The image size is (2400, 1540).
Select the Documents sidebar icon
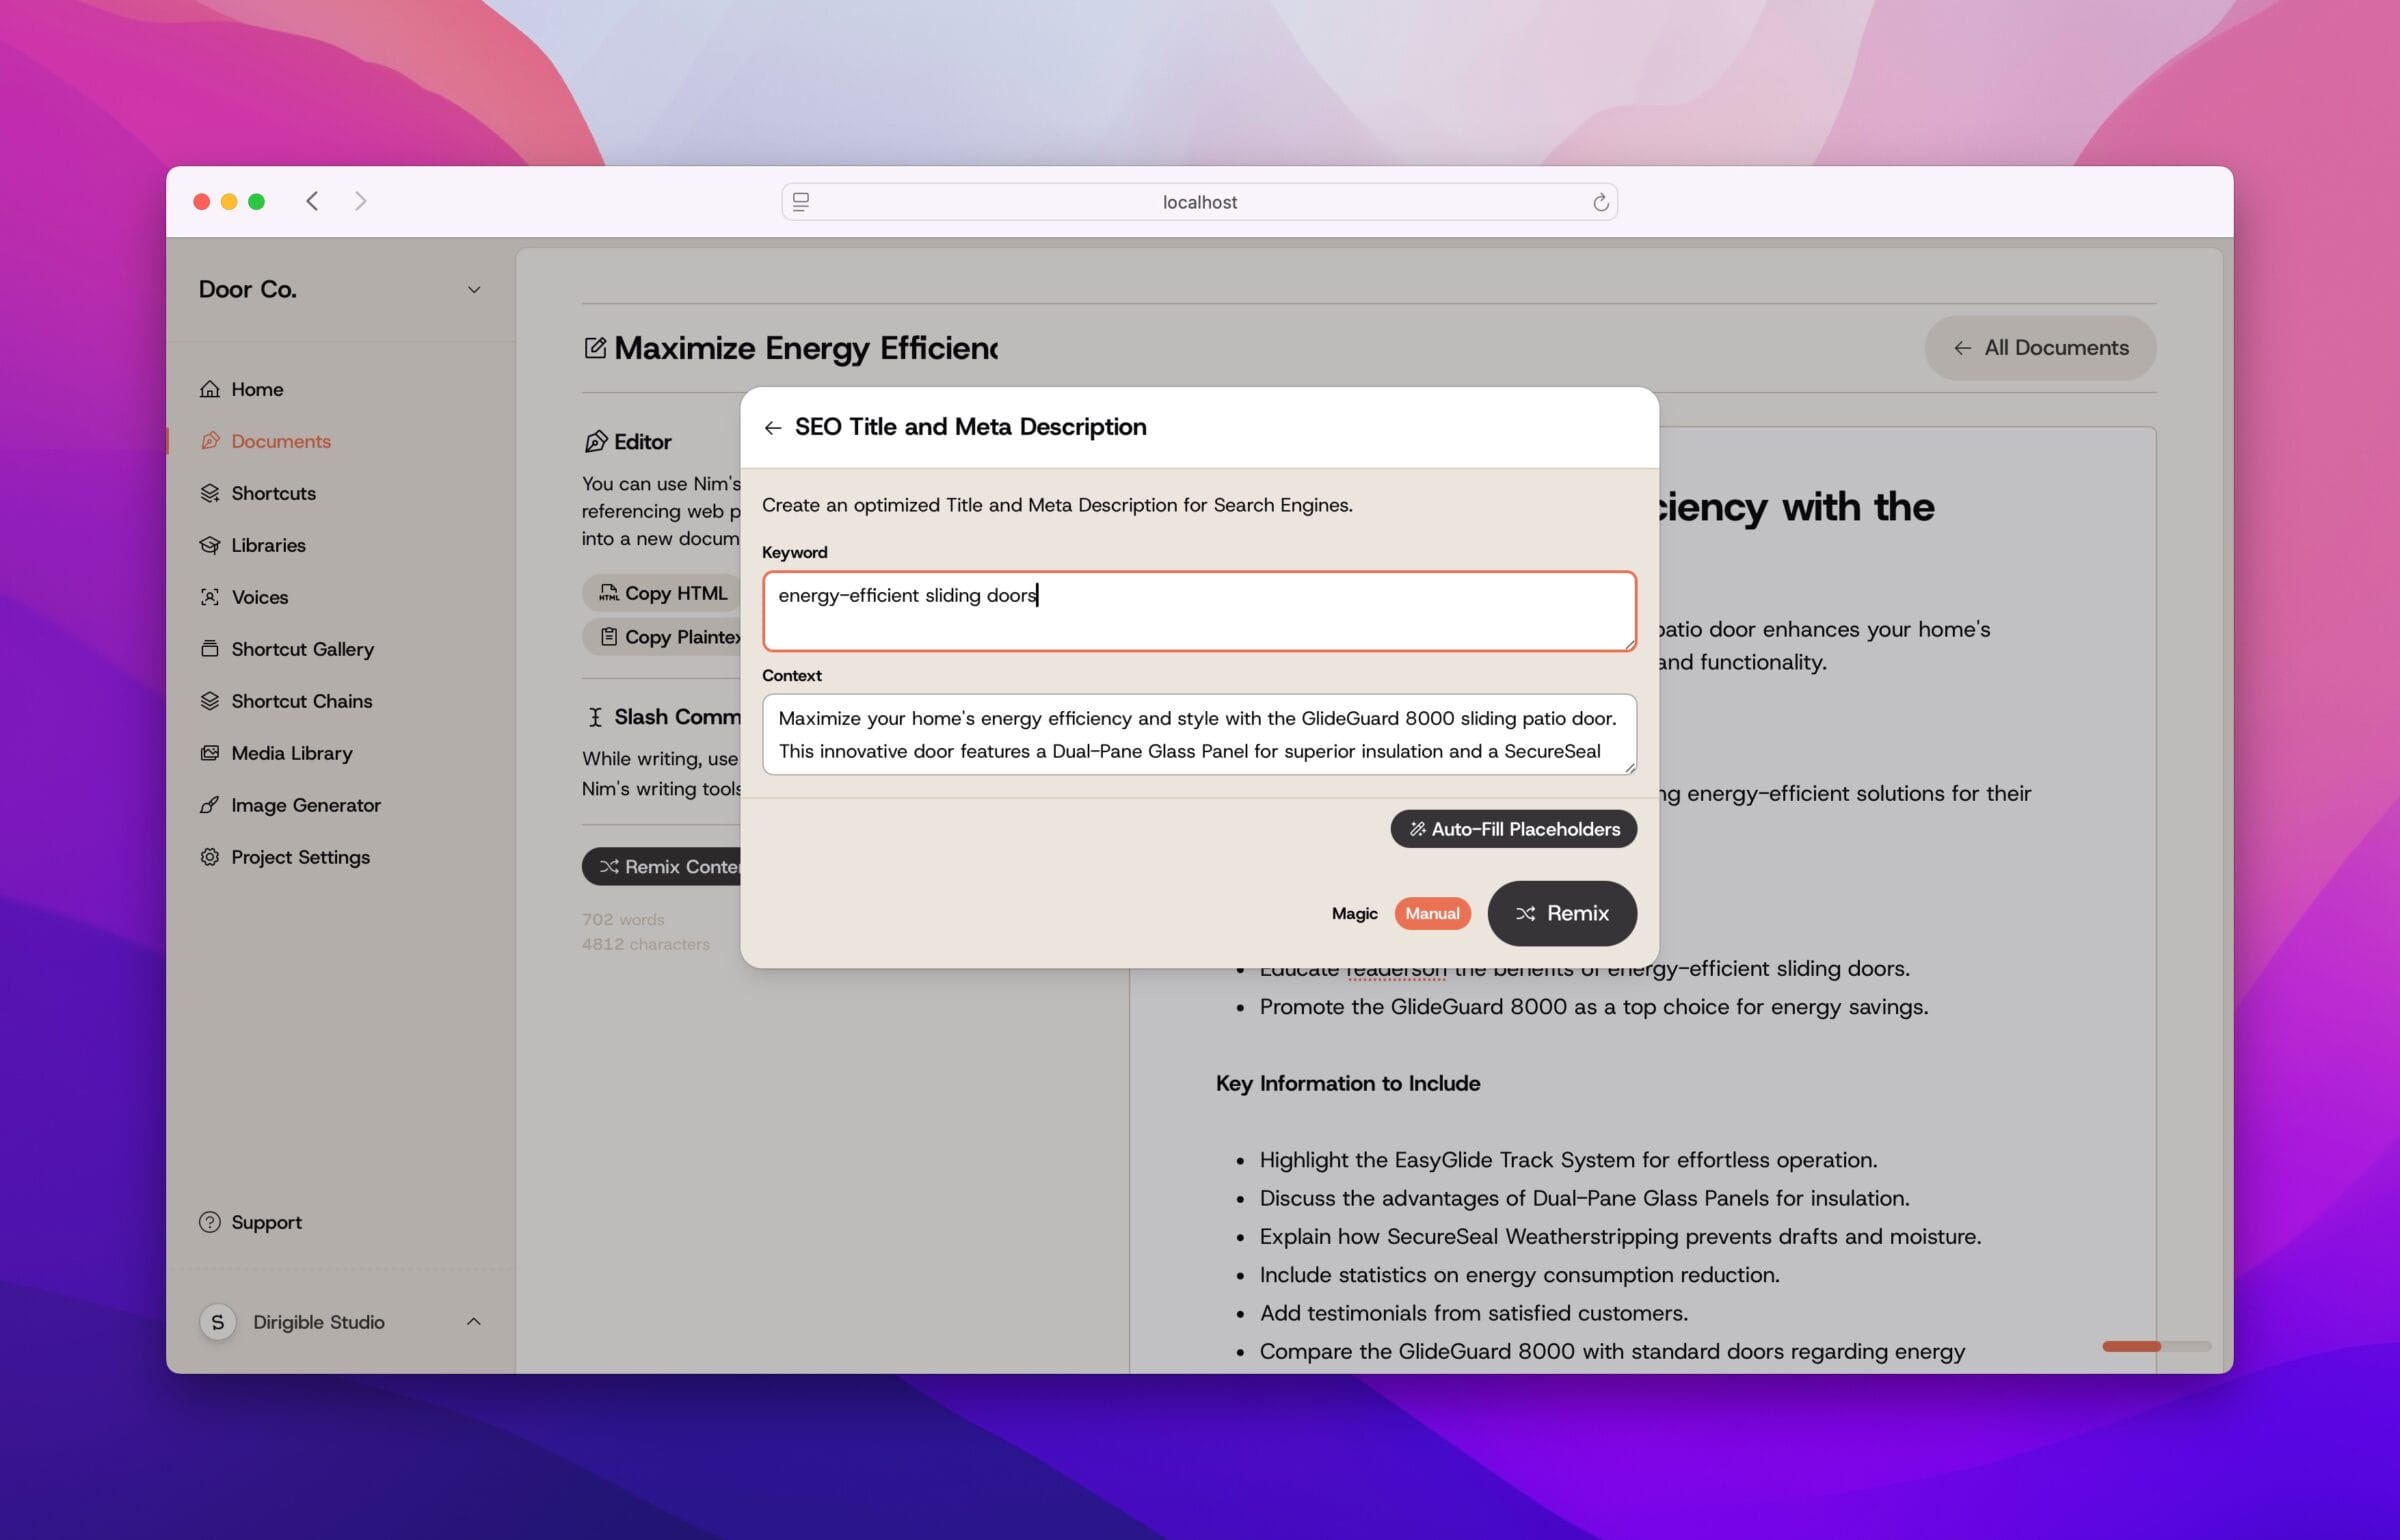click(x=210, y=439)
